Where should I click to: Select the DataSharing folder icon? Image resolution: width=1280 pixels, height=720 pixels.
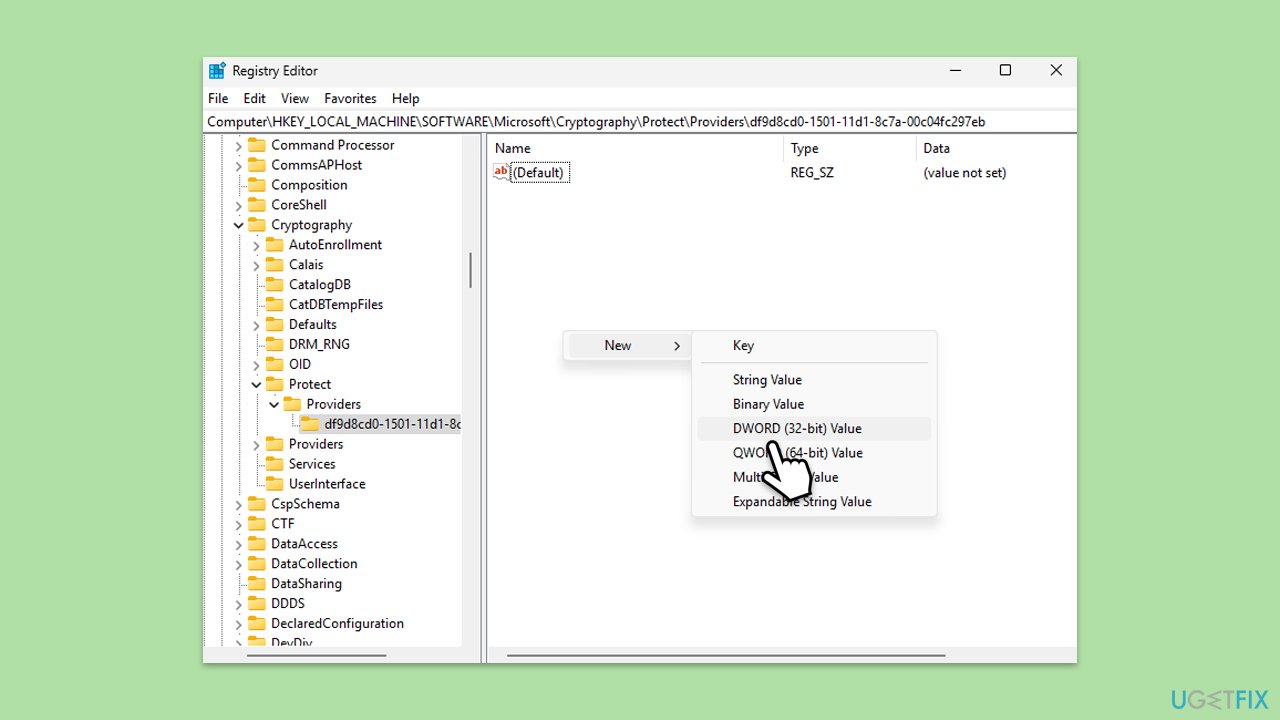[x=257, y=584]
